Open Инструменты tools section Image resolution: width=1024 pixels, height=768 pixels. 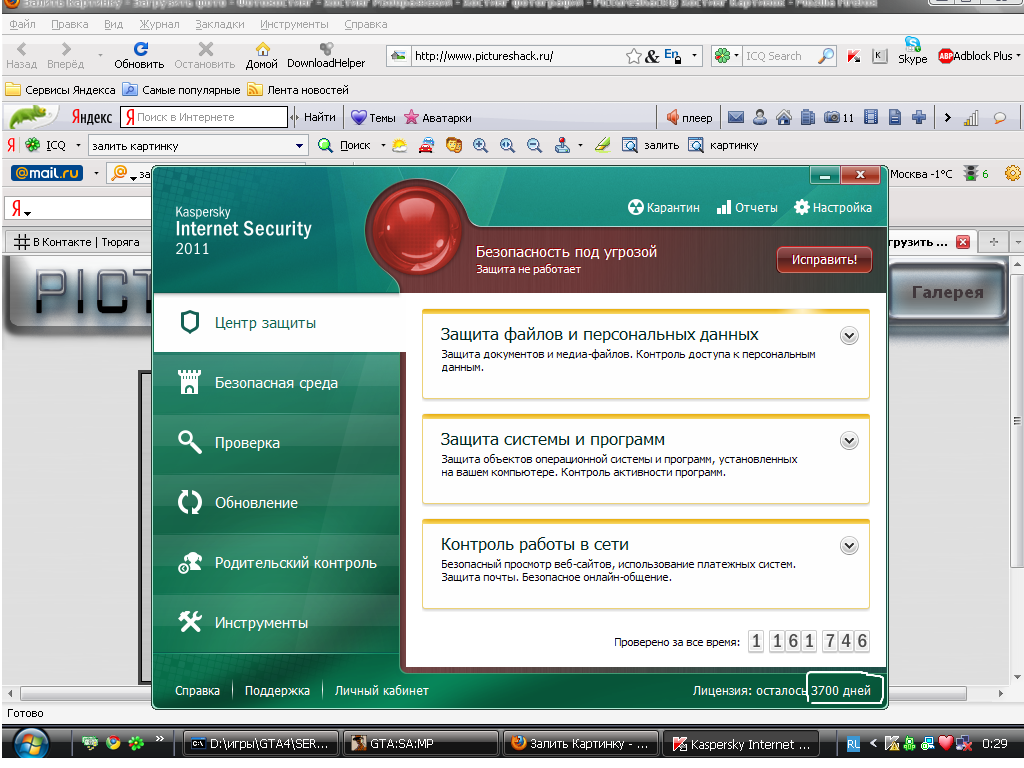click(x=277, y=623)
